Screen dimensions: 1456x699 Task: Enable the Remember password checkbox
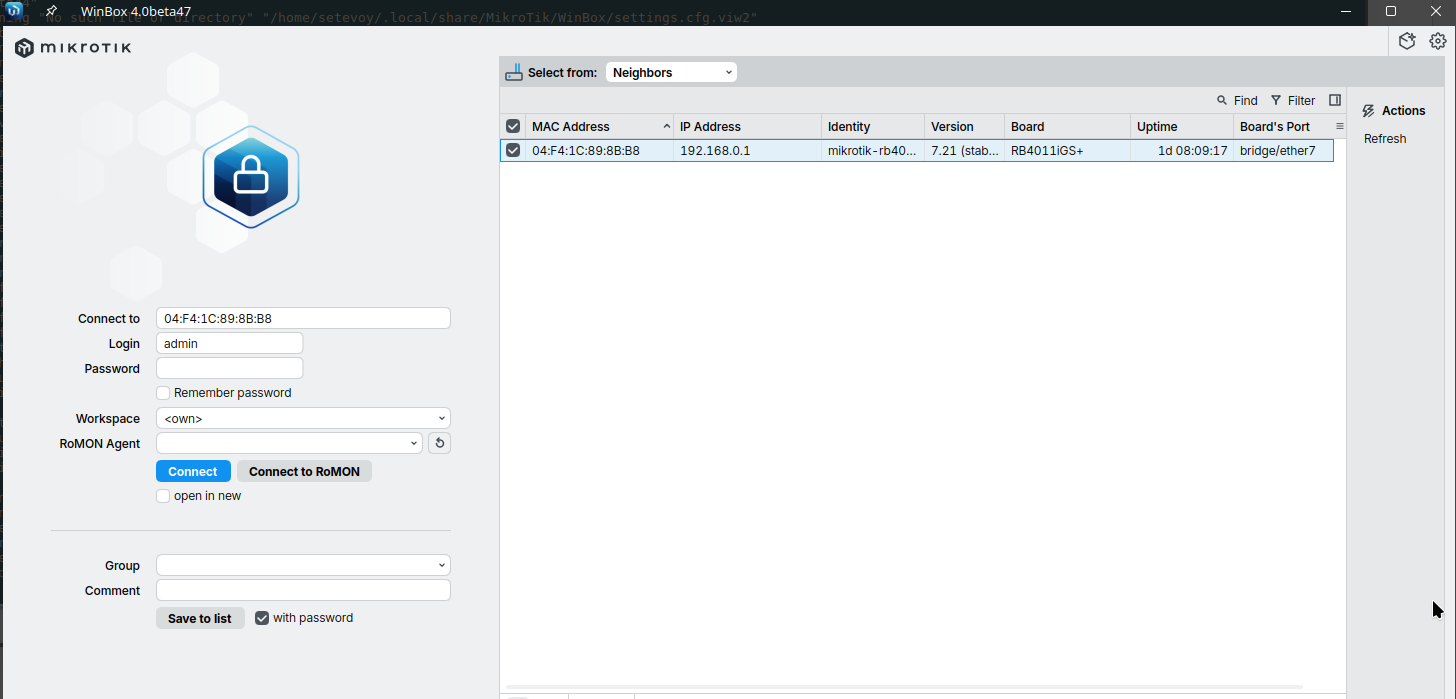(x=163, y=393)
